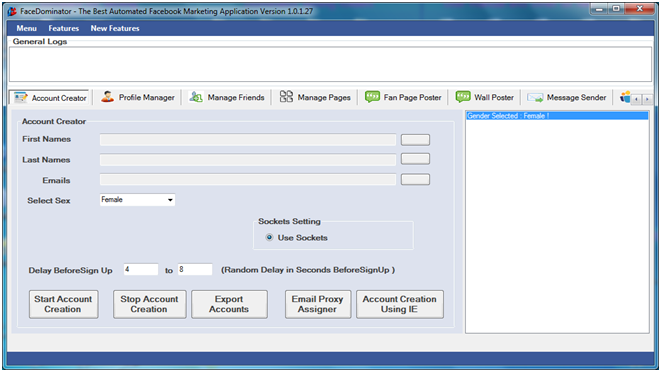The height and width of the screenshot is (370, 663).
Task: Click the browse button next to Emails
Action: [x=415, y=179]
